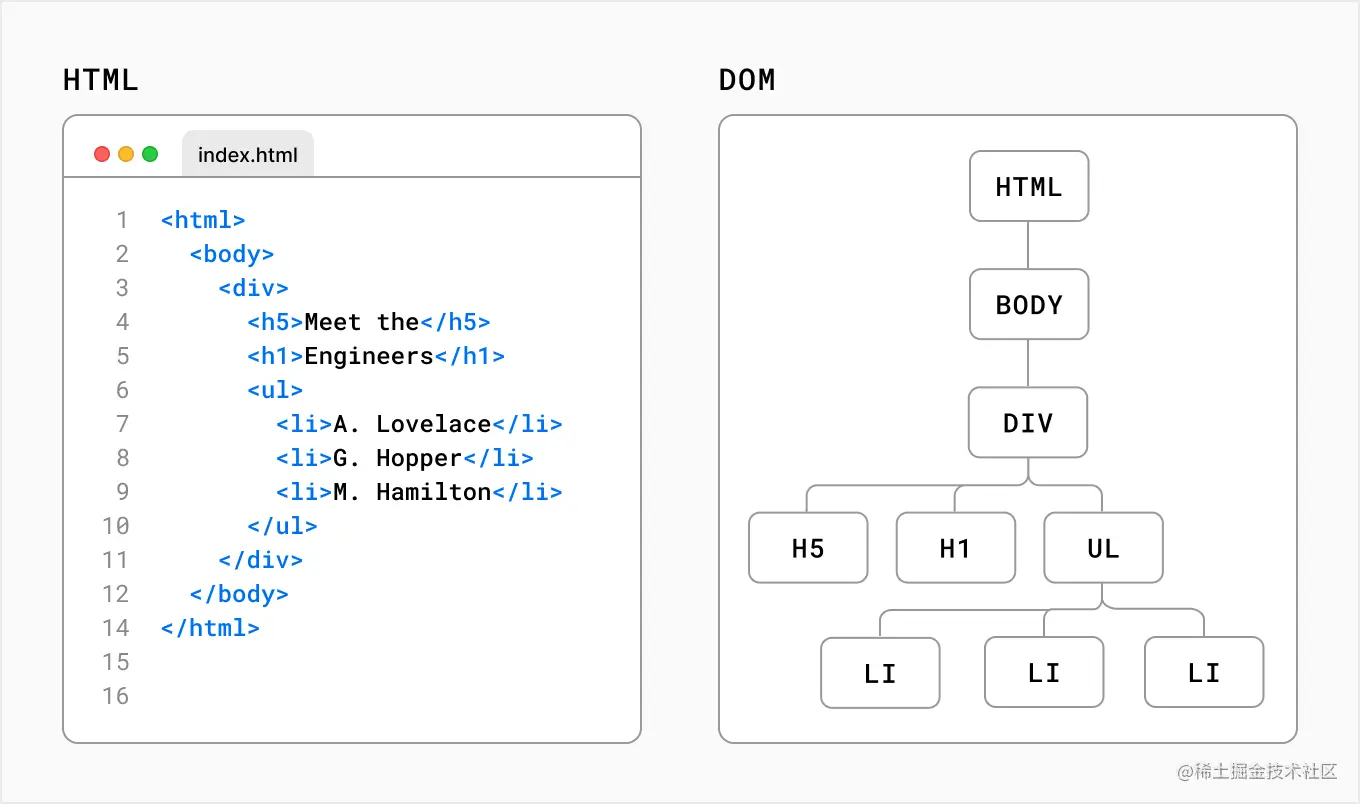Screen dimensions: 1360x804
Task: Select the UL node in the DOM tree
Action: pyautogui.click(x=1104, y=548)
